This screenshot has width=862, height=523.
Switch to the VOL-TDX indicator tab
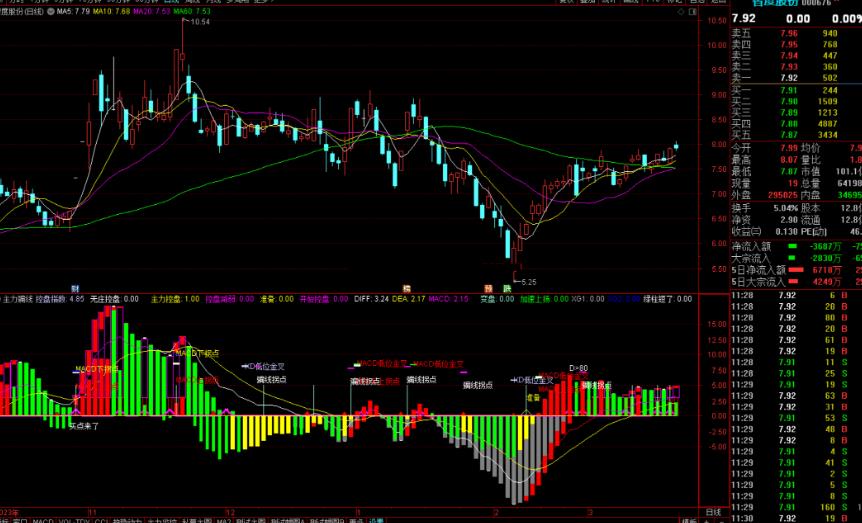[x=74, y=520]
